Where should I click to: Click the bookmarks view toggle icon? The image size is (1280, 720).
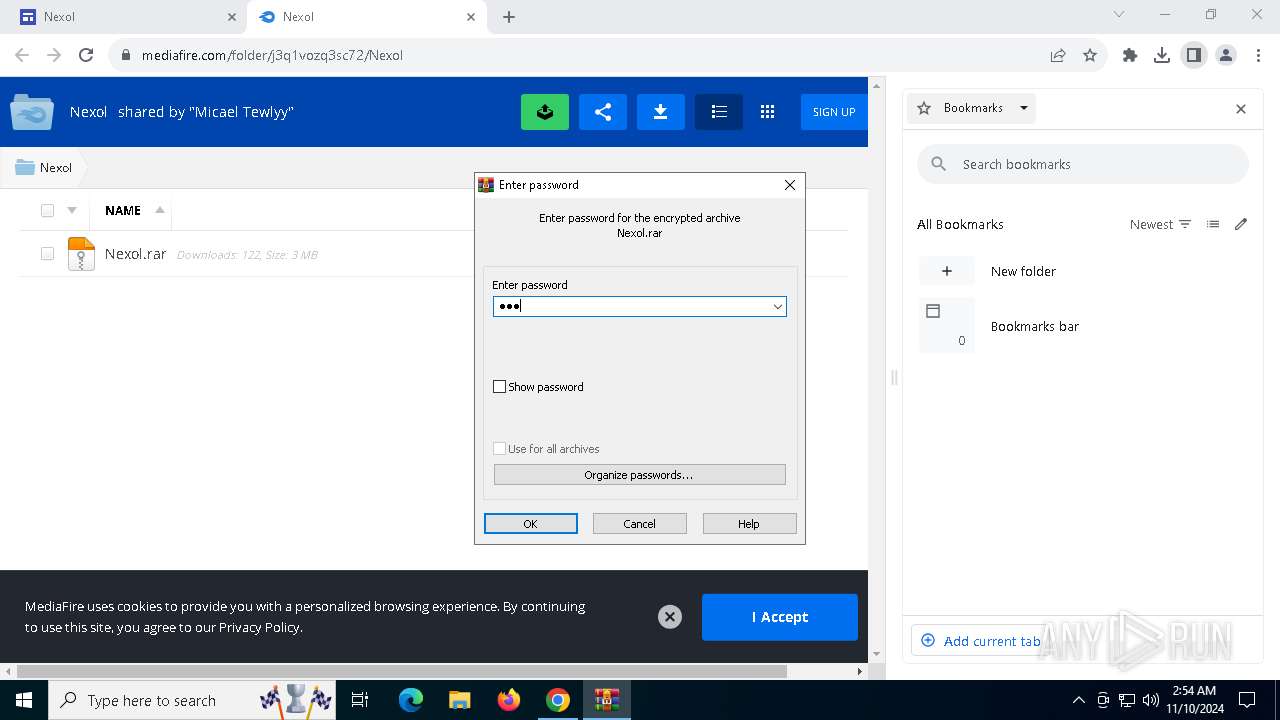tap(1213, 224)
